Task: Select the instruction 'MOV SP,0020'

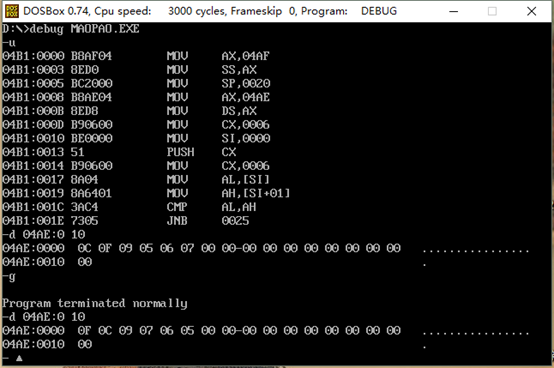Action: point(218,84)
